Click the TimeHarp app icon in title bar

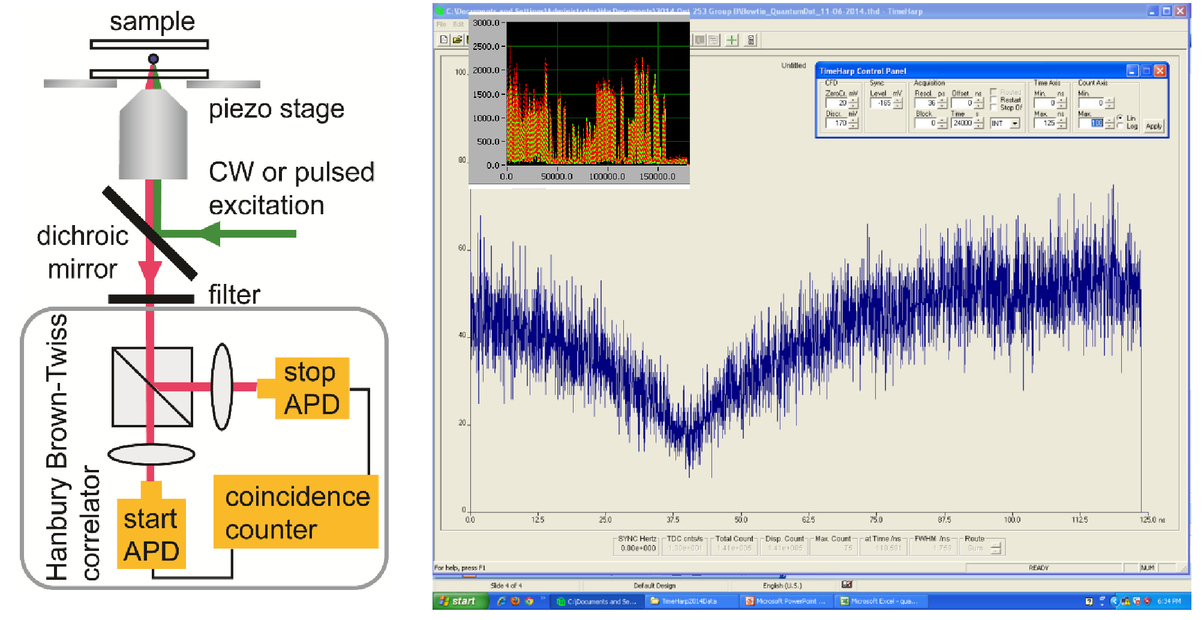point(439,10)
